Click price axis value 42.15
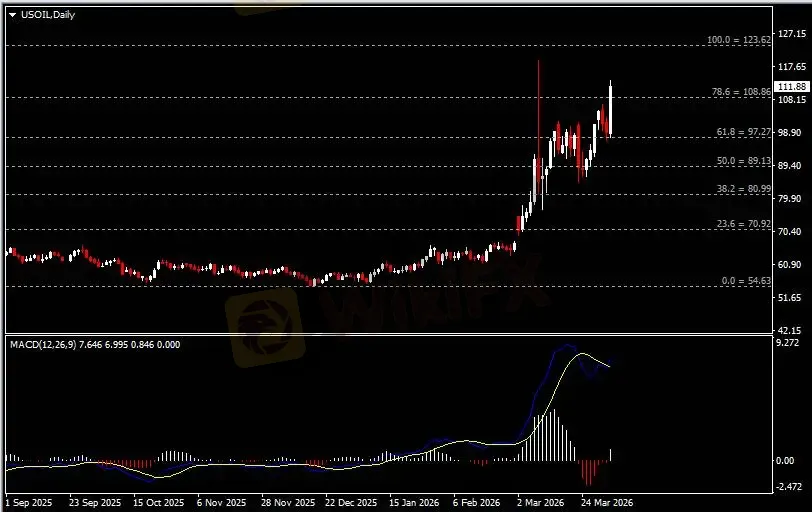Screen dimensions: 812x512 pos(790,330)
